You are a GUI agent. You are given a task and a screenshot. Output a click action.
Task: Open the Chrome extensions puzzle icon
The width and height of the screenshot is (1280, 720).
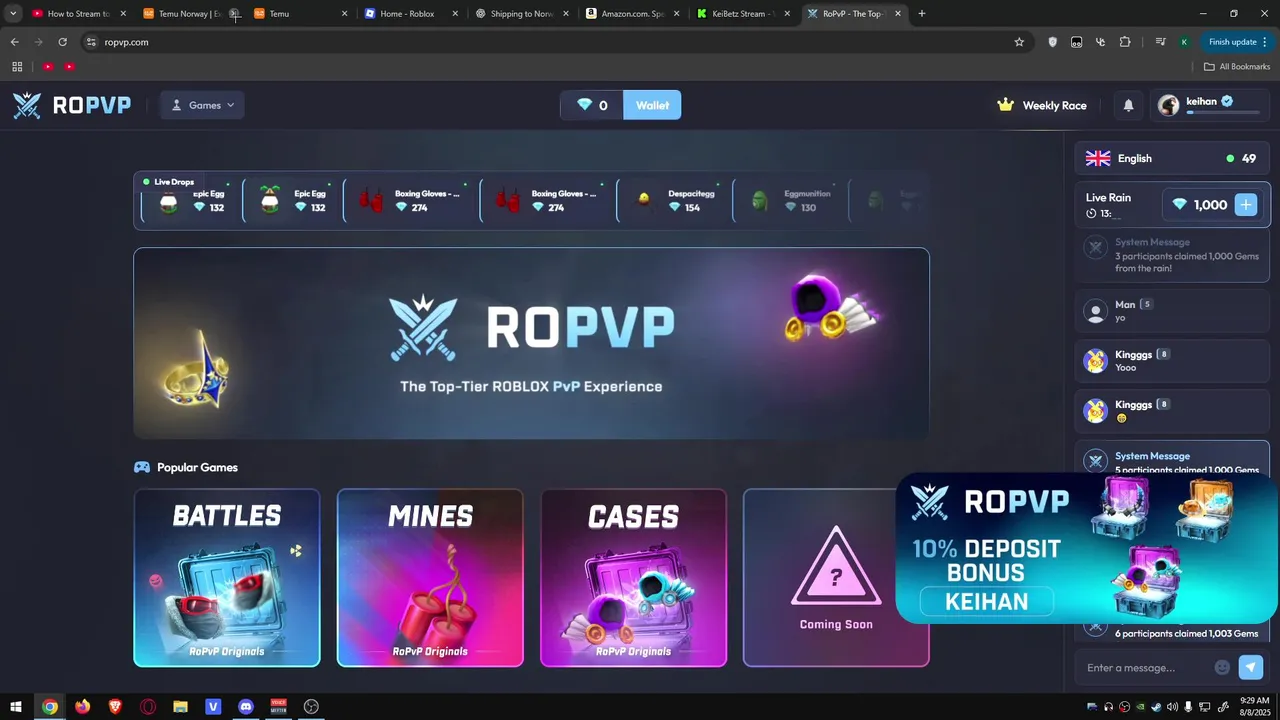pyautogui.click(x=1125, y=42)
